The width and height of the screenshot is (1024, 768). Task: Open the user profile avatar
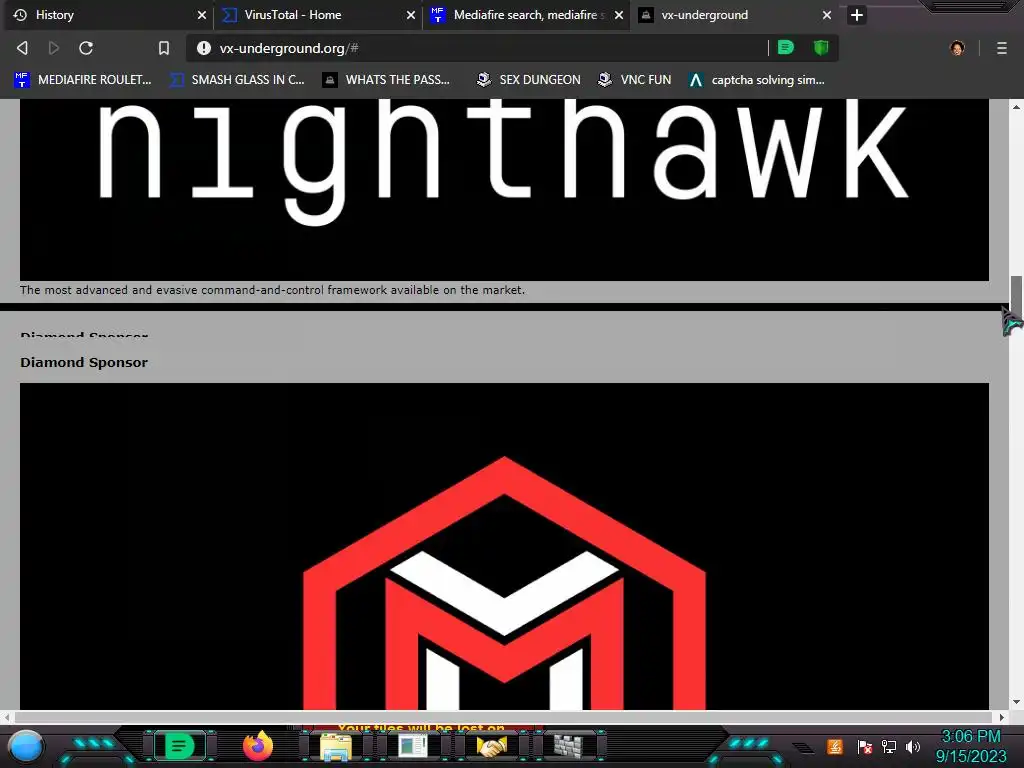click(x=957, y=48)
